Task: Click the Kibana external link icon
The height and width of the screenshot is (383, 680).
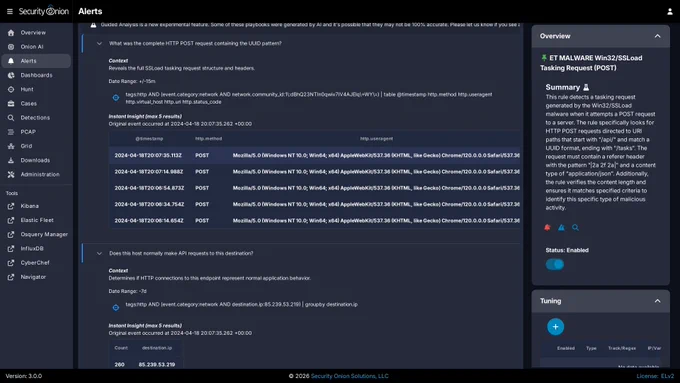Action: point(11,206)
